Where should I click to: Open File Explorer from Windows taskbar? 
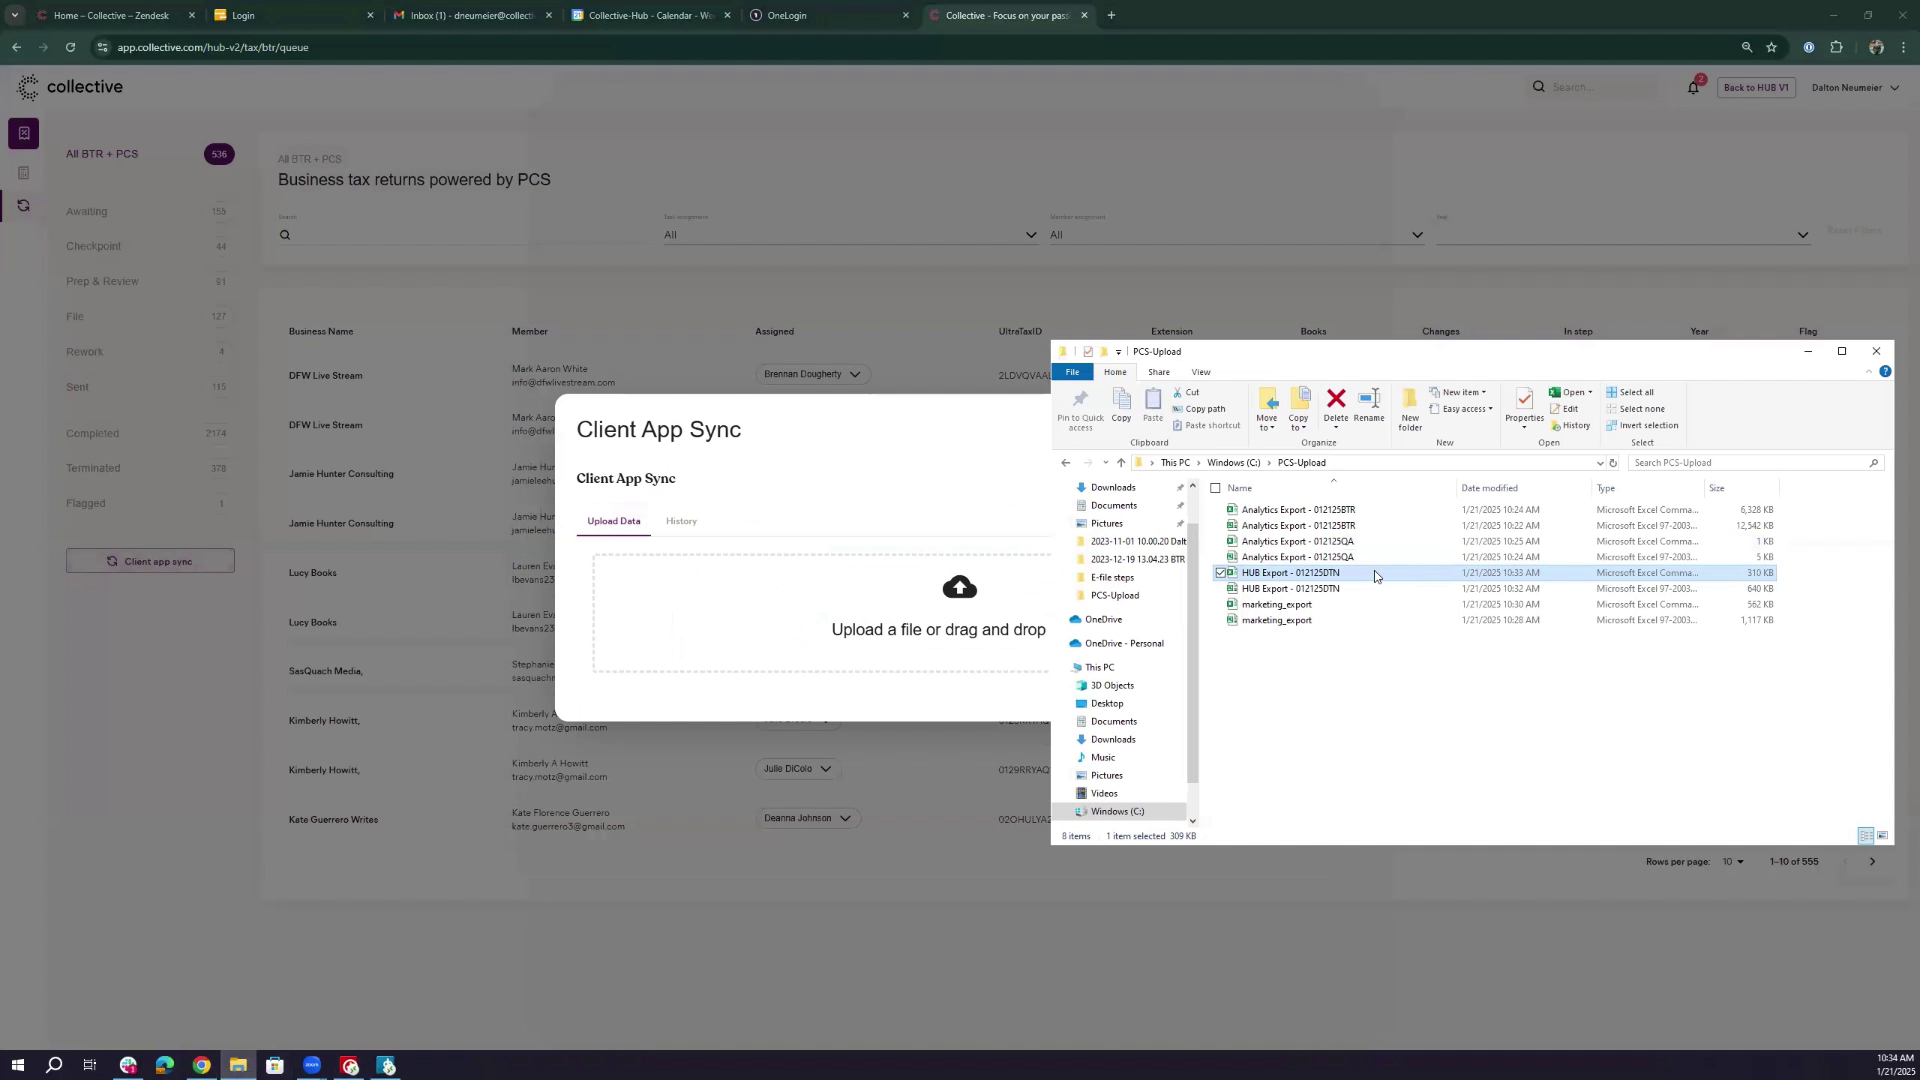(238, 1066)
